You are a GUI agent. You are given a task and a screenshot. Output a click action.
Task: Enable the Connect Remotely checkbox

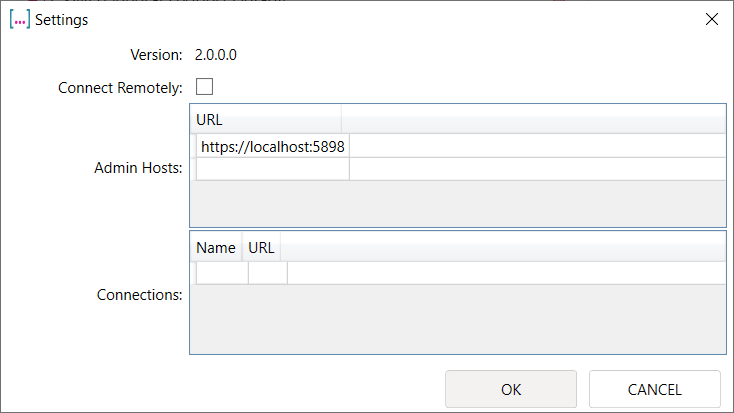tap(204, 86)
